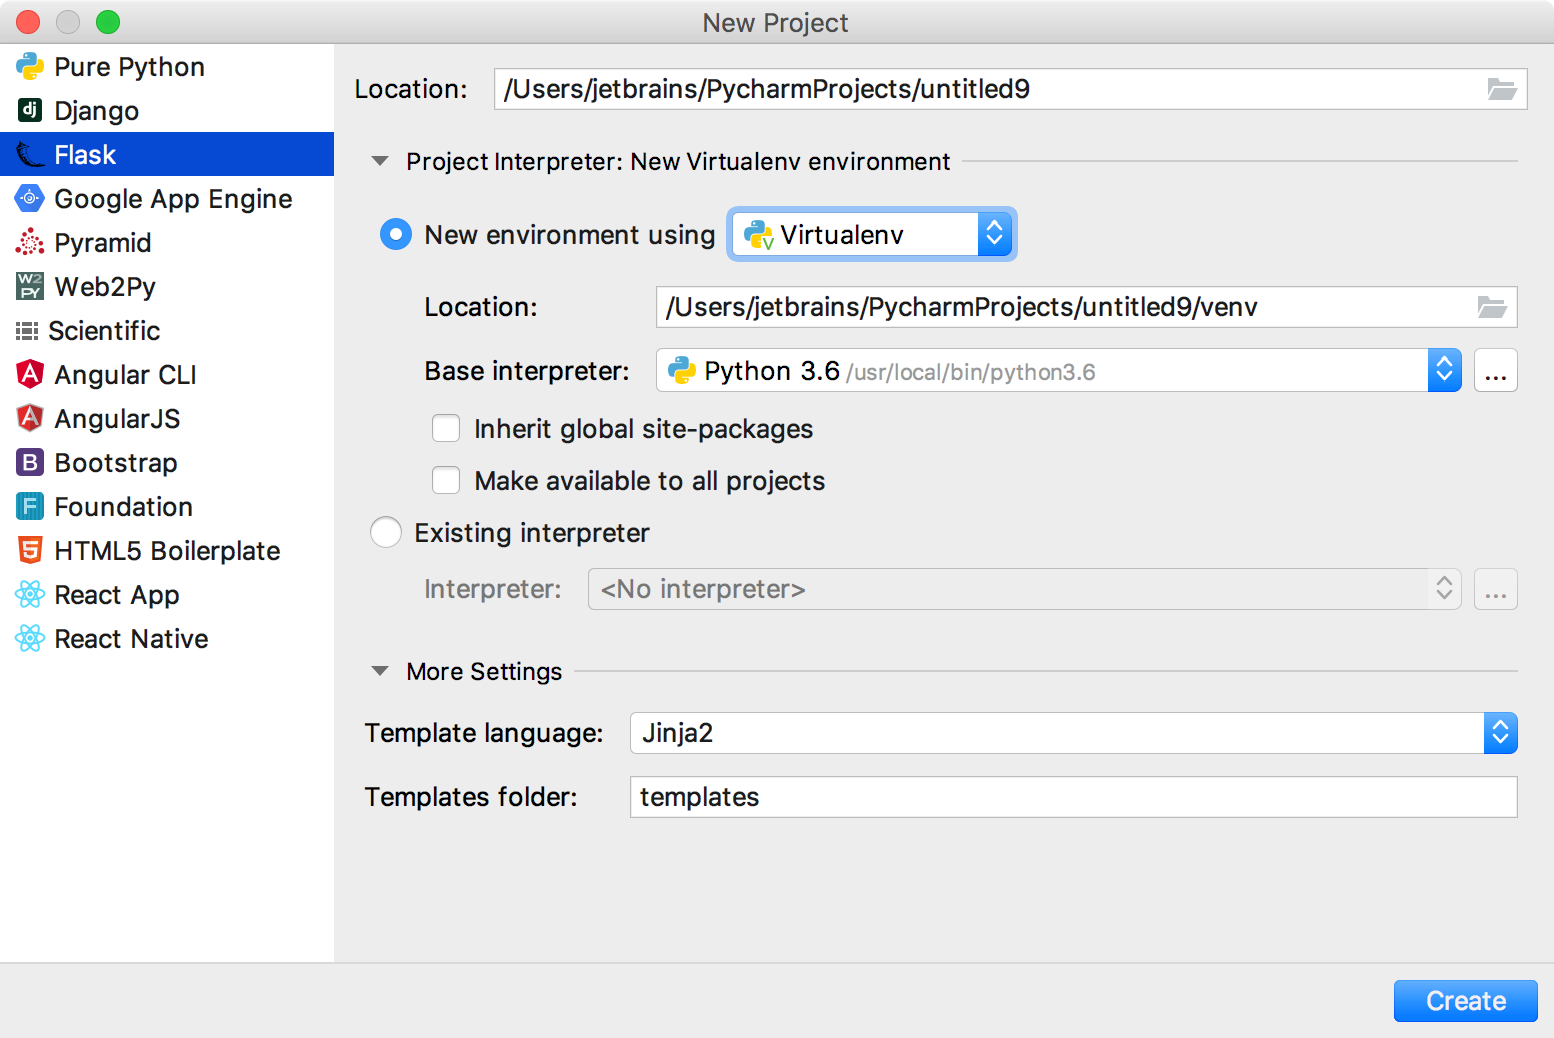Open the Base interpreter Python 3.6 dropdown
Viewport: 1554px width, 1038px height.
coord(1059,371)
